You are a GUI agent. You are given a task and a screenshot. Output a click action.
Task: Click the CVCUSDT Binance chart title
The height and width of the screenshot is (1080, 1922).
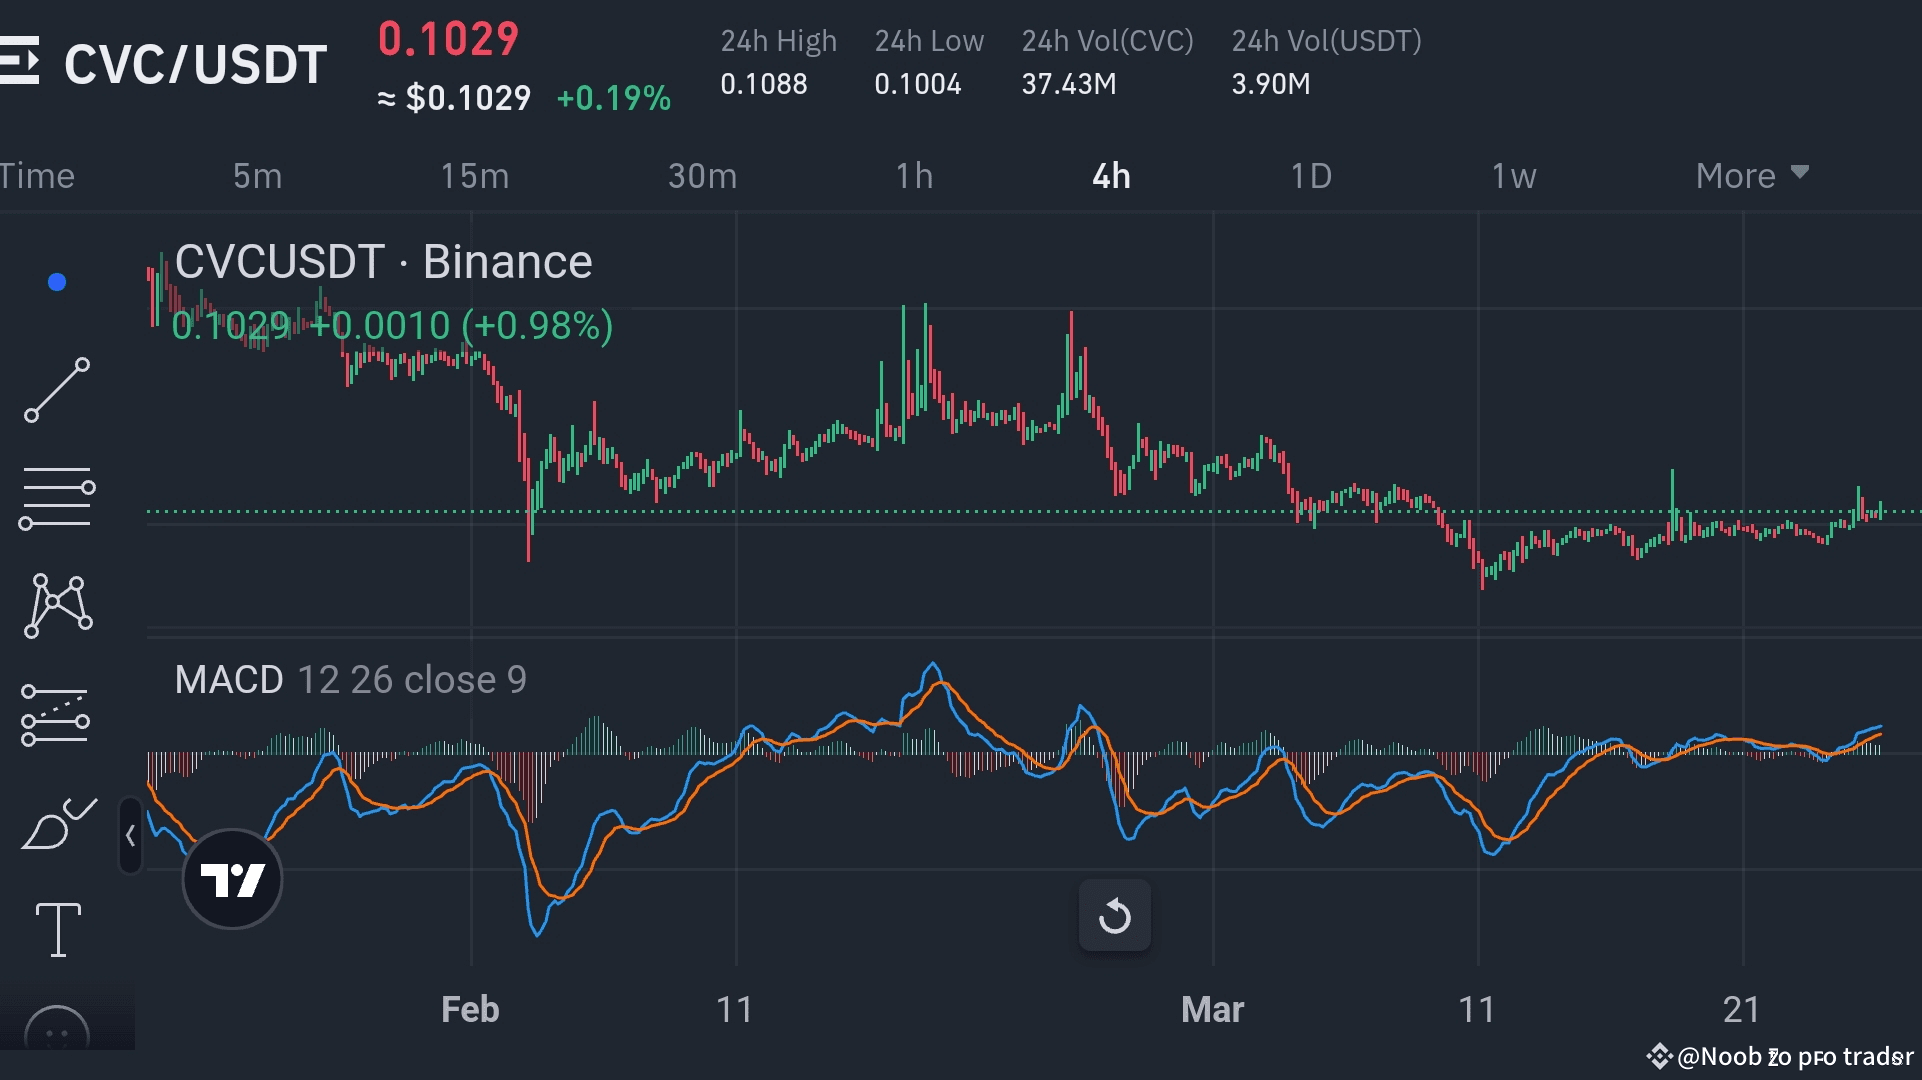pos(383,262)
